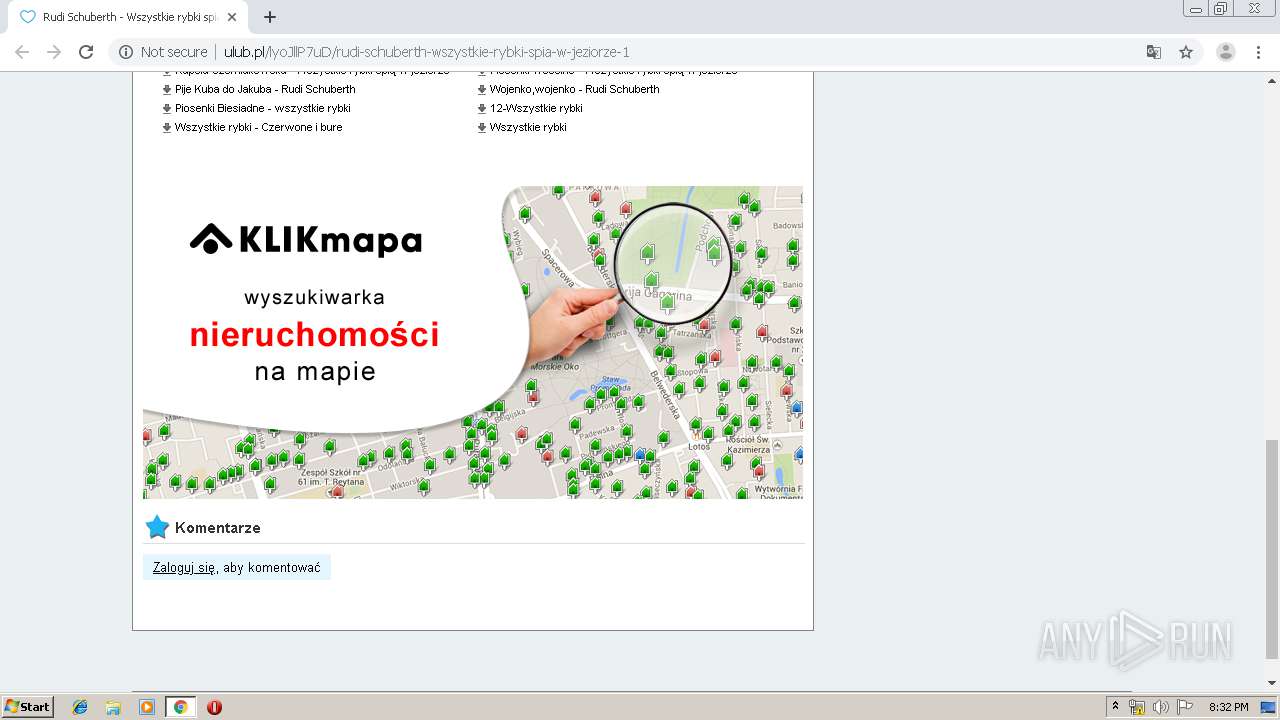Open Chrome's three-dot menu
The image size is (1280, 720).
click(1258, 52)
